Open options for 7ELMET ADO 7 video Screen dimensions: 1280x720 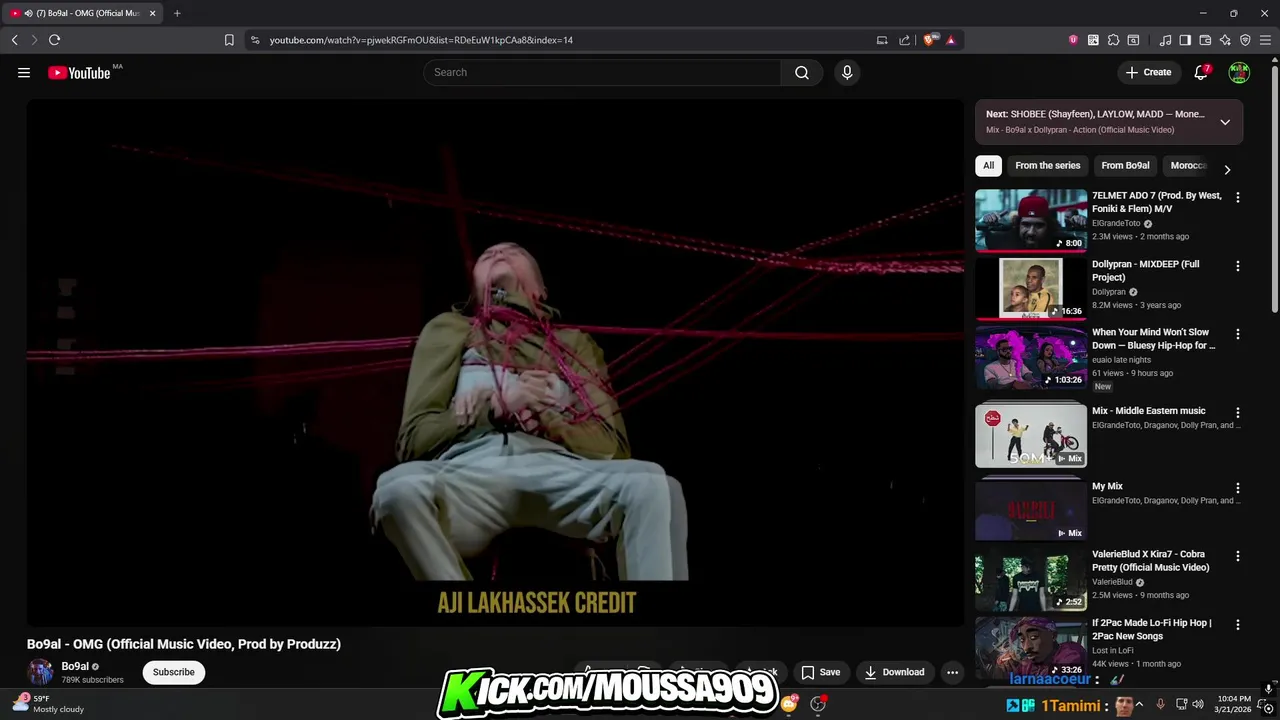(1238, 198)
